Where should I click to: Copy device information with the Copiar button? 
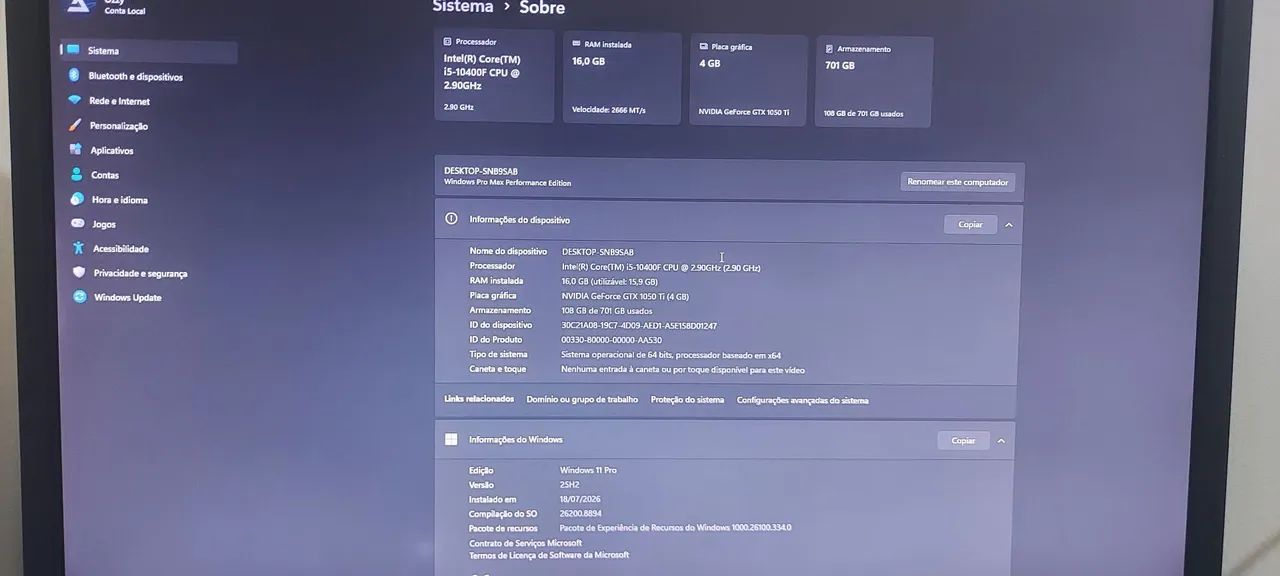[971, 224]
